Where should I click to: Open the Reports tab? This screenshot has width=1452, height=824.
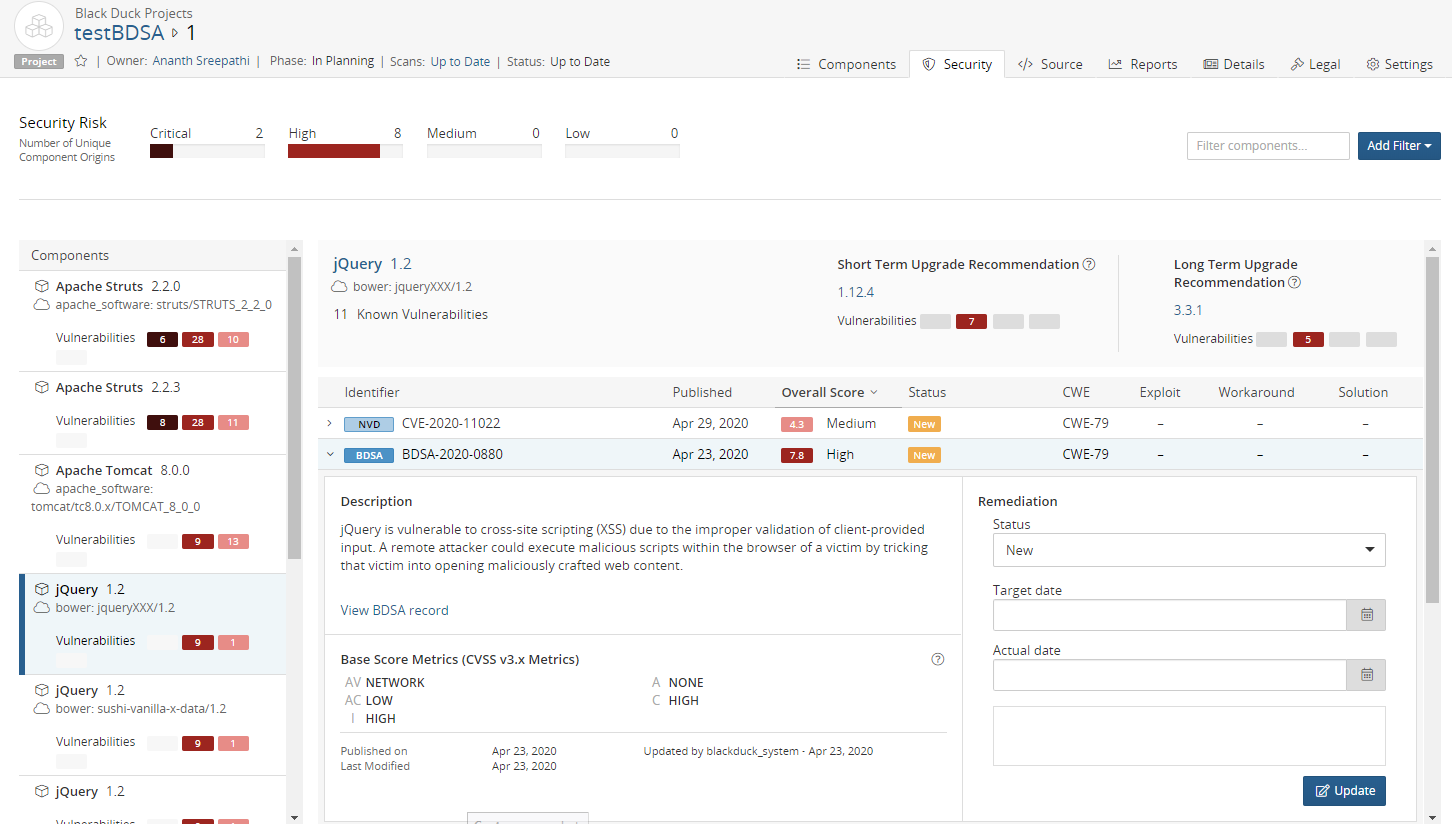coord(1143,64)
